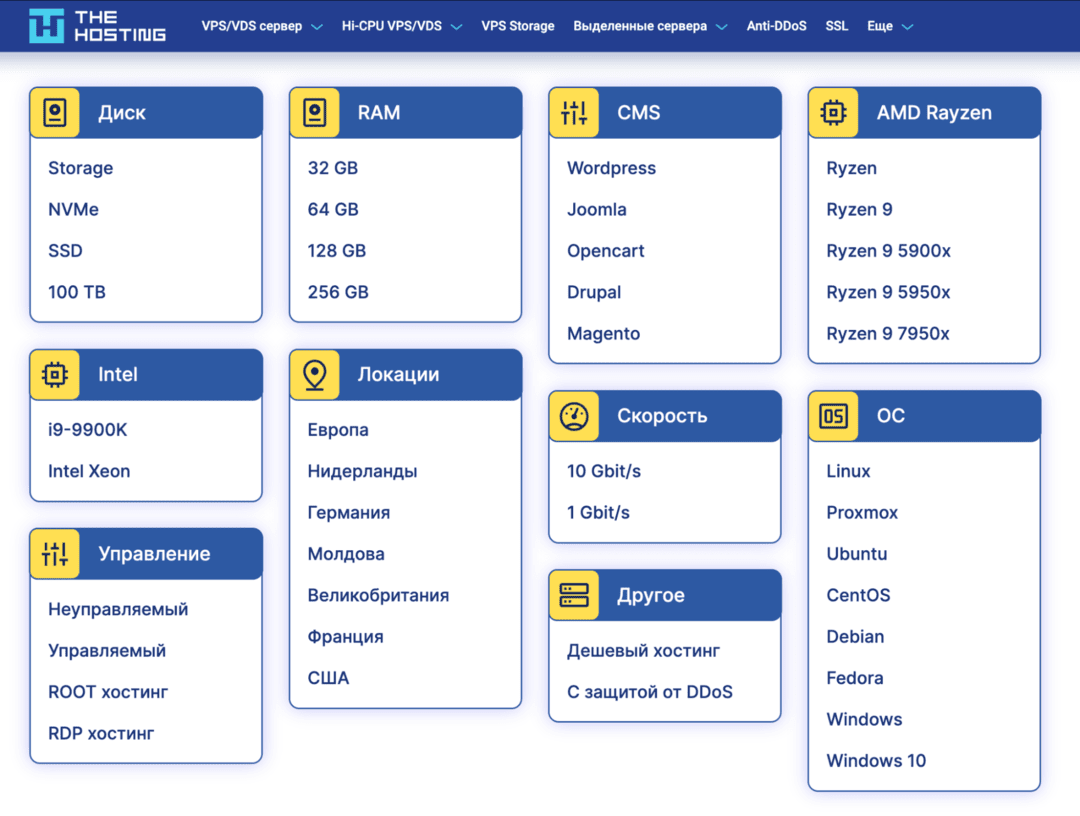Click the OS icon on ОС card

[833, 416]
